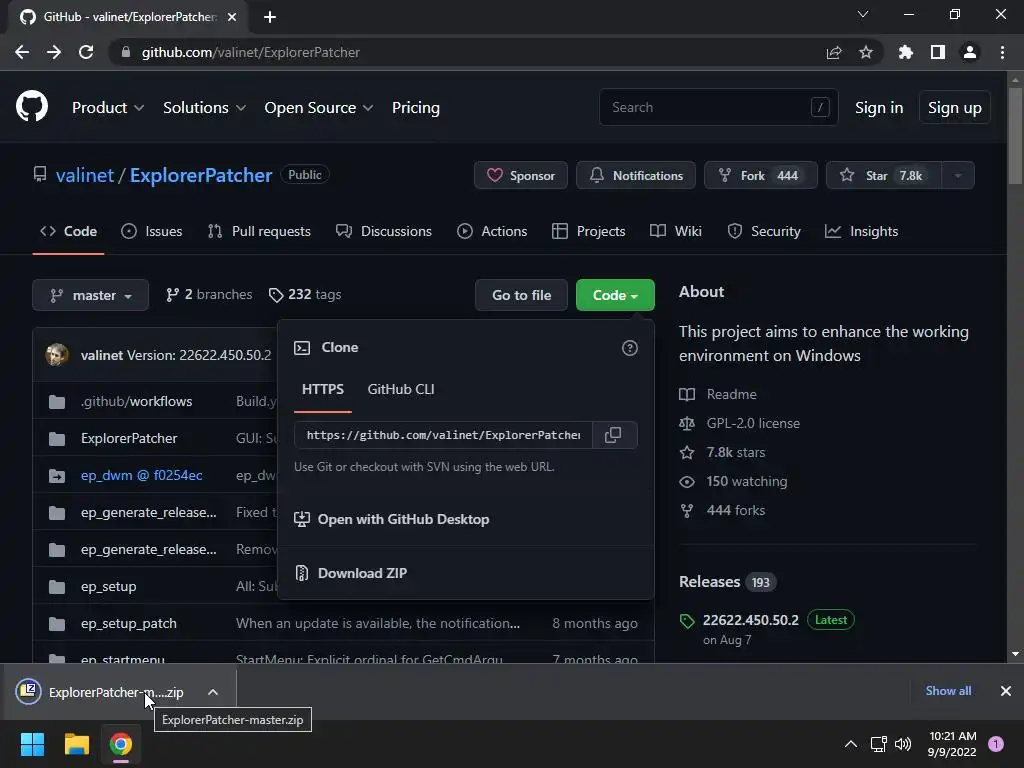1024x768 pixels.
Task: Open the clone help question-mark icon
Action: click(x=630, y=348)
